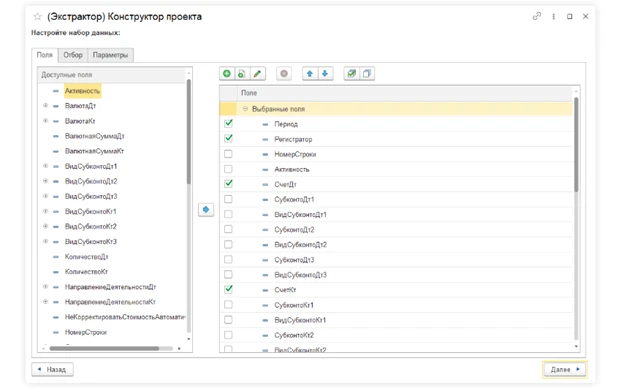Expand ВидСубконтоДт3 in available fields
Screen dimensions: 624x388
[x=45, y=196]
